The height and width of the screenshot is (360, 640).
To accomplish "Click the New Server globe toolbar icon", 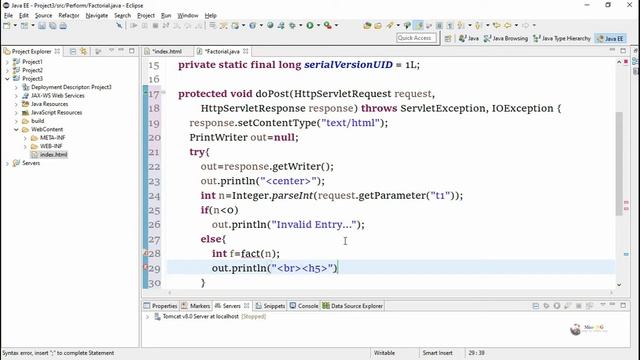I will [270, 25].
